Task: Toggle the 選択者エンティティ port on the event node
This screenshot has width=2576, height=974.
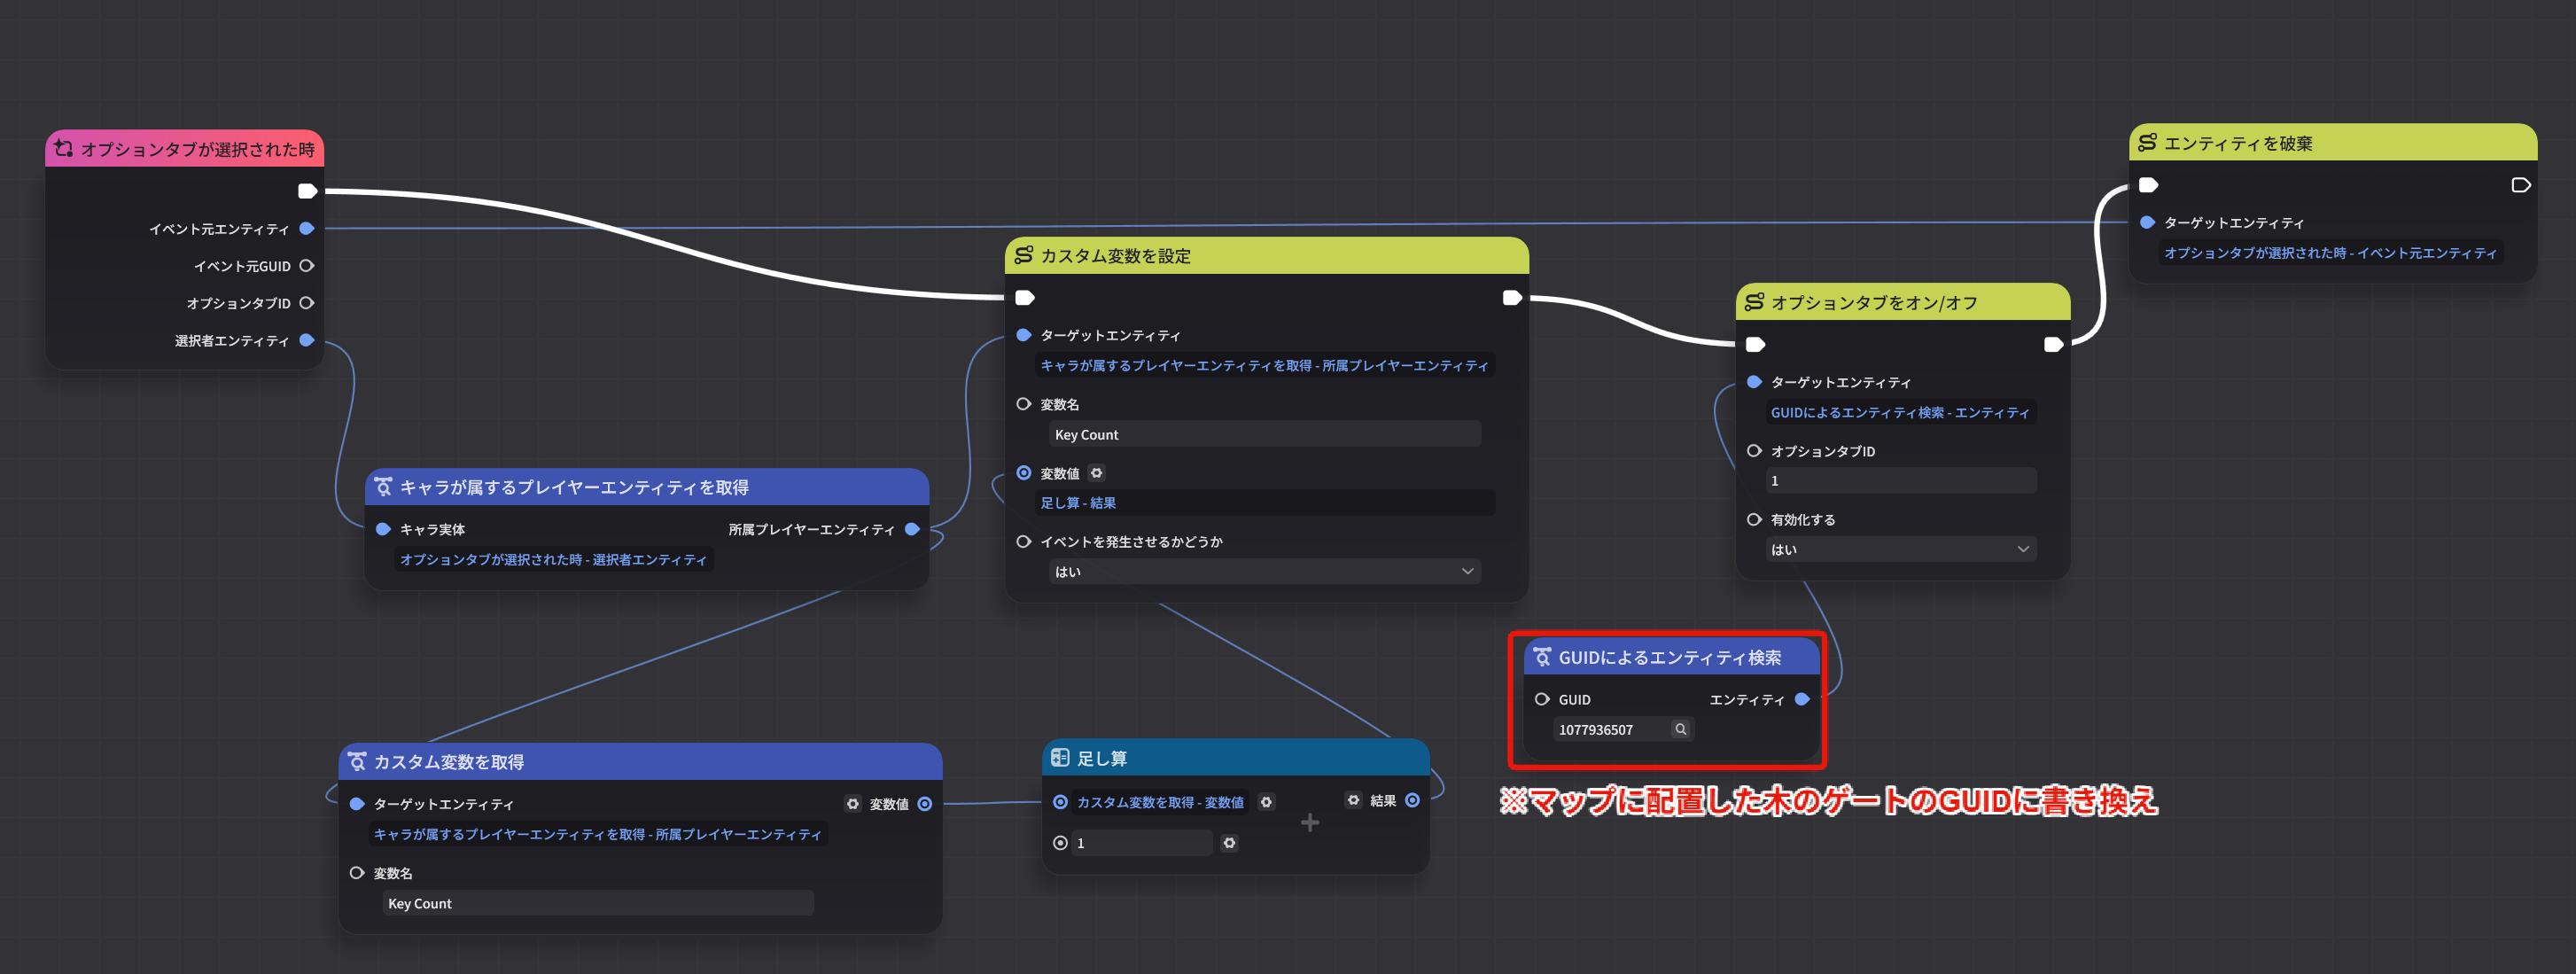Action: coord(307,340)
